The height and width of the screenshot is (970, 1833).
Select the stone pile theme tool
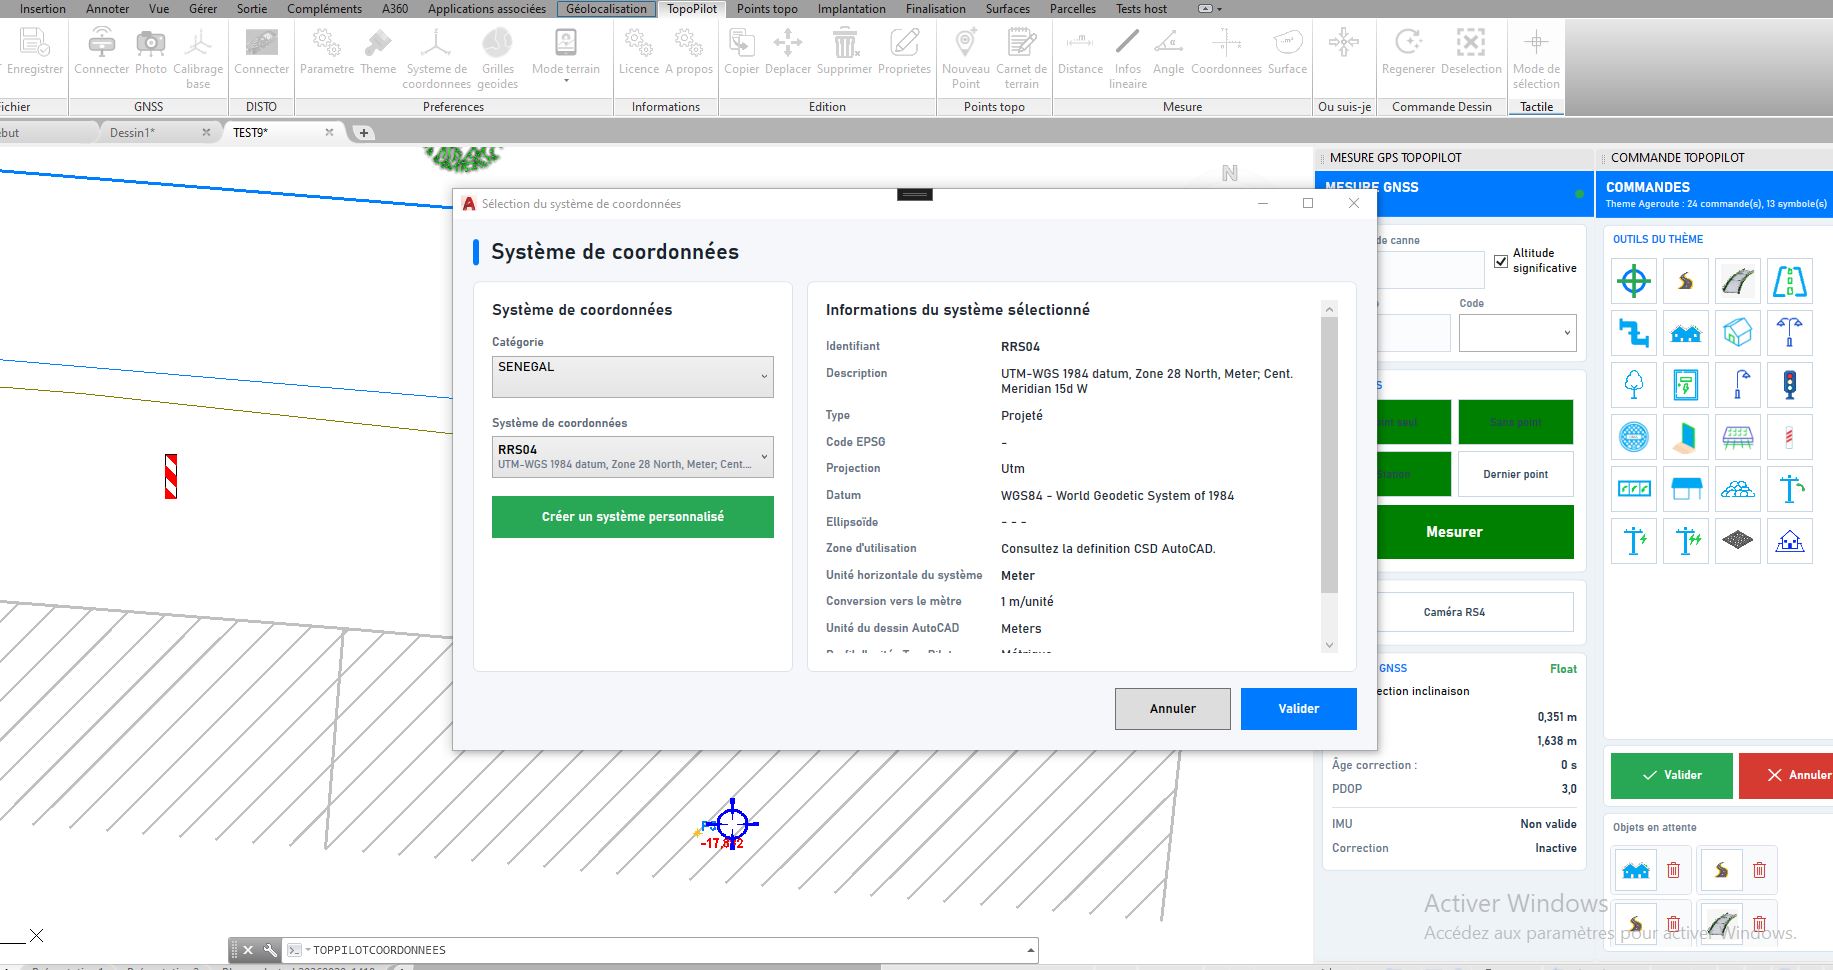click(1738, 489)
